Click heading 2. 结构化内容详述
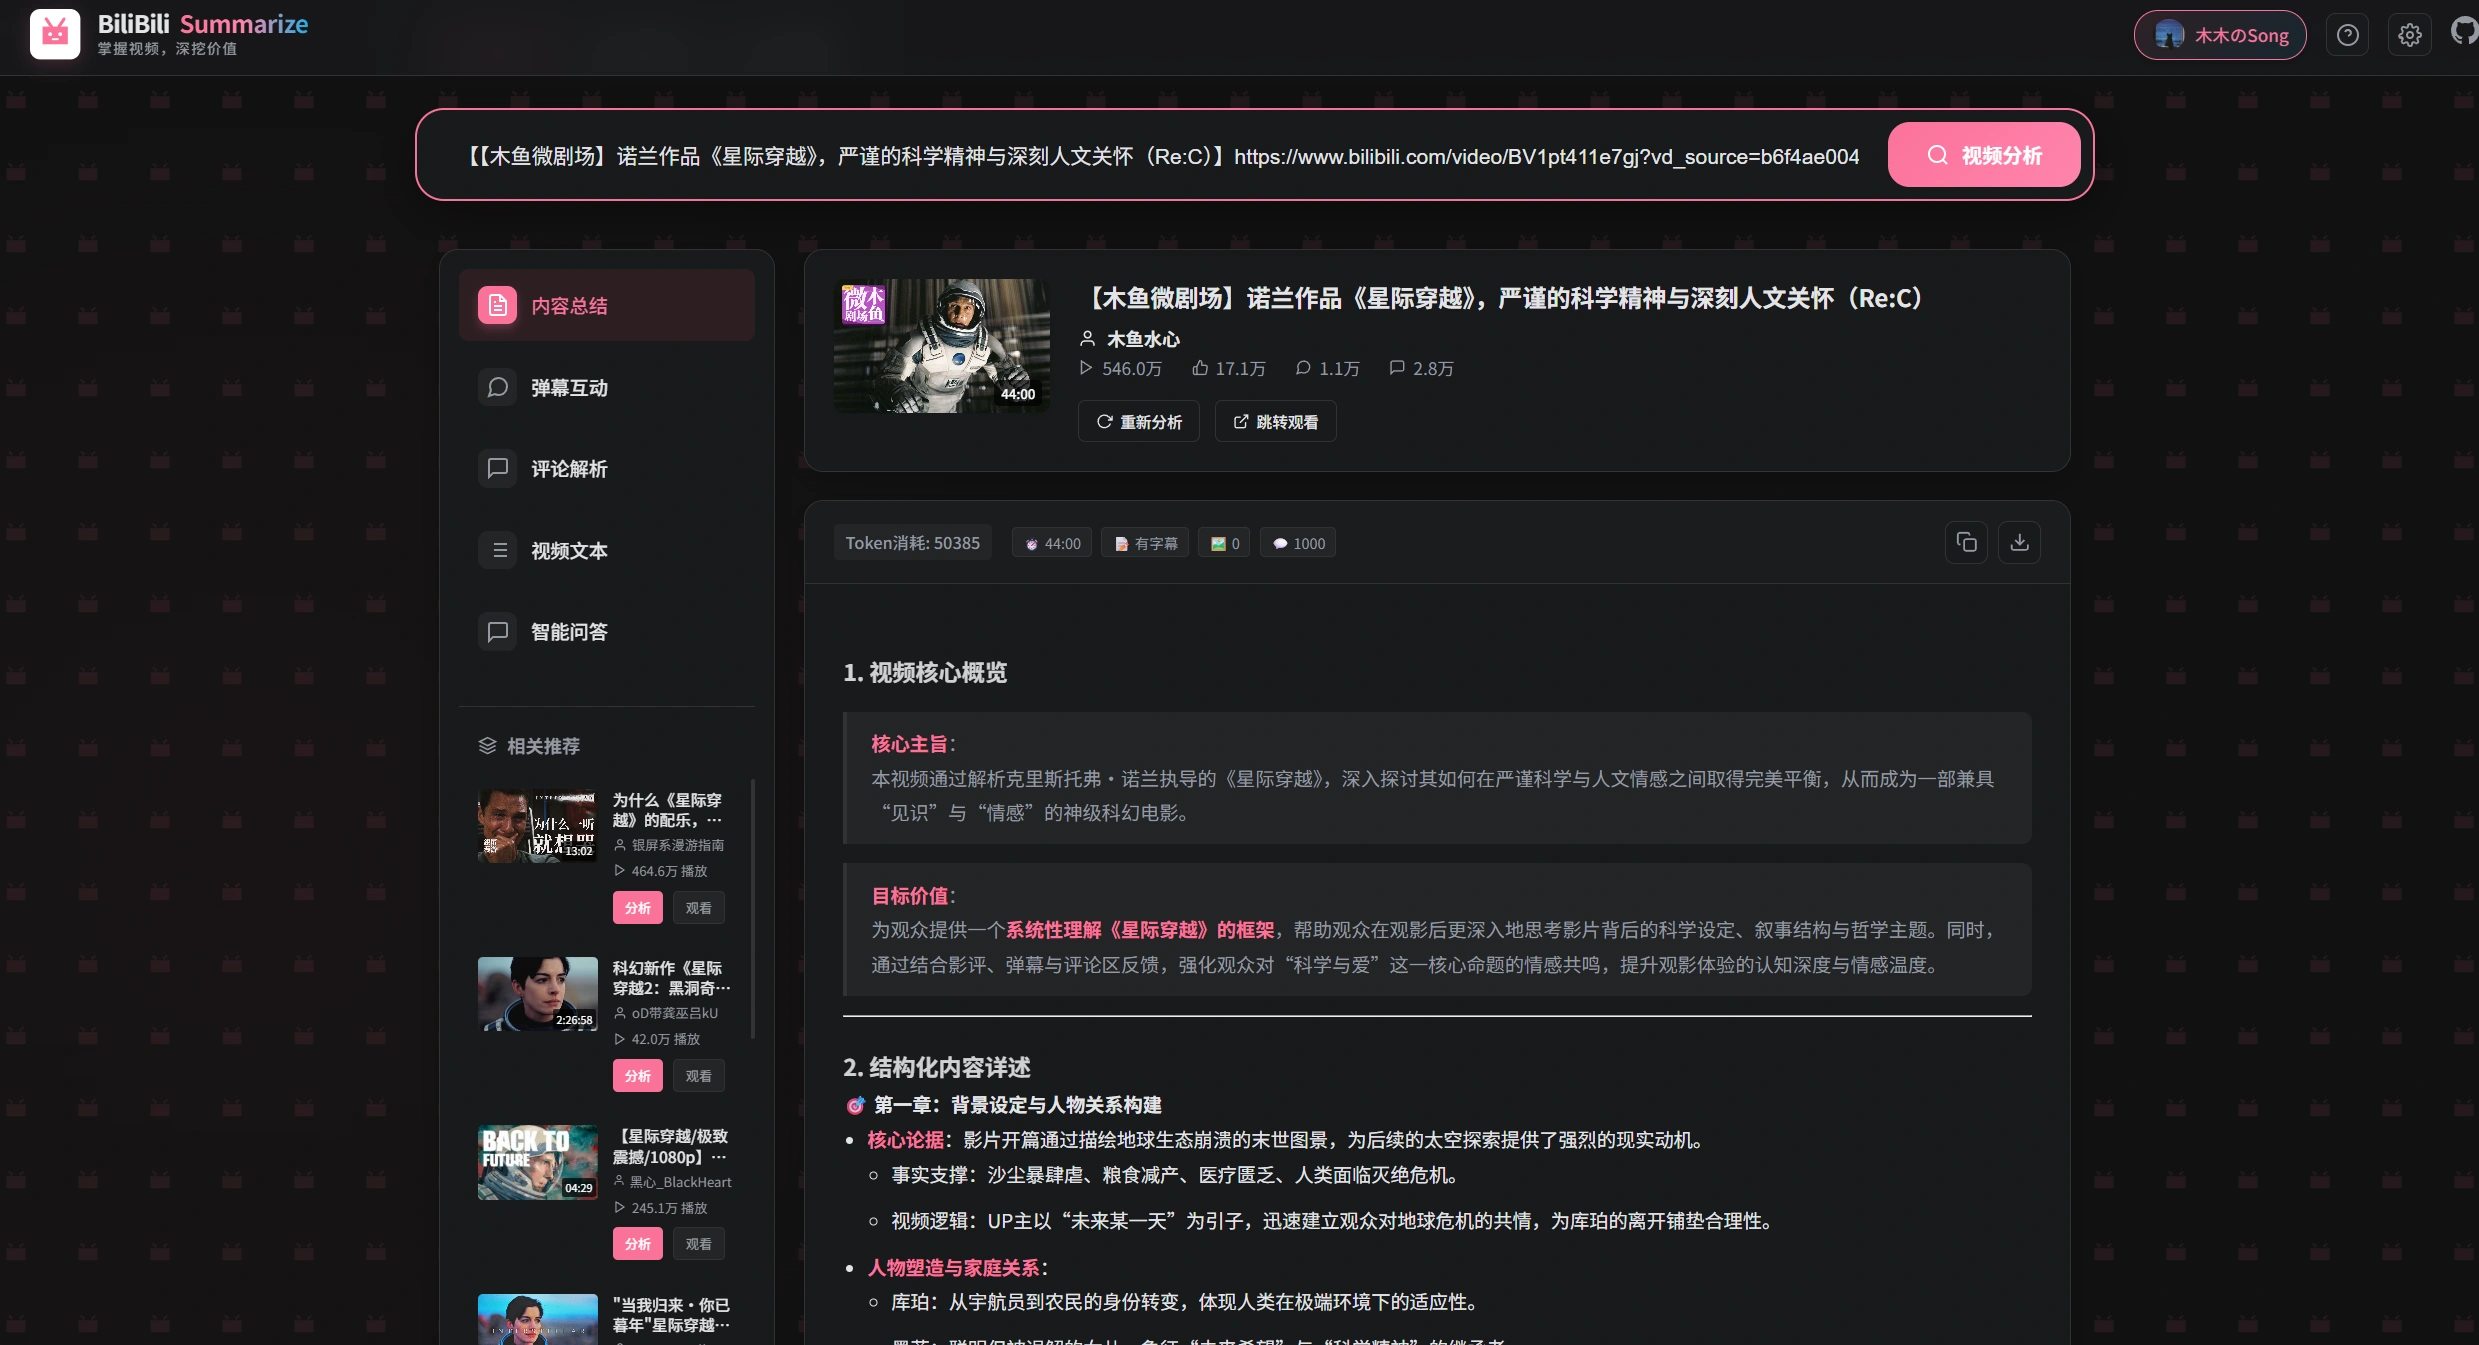Viewport: 2479px width, 1345px height. (937, 1067)
